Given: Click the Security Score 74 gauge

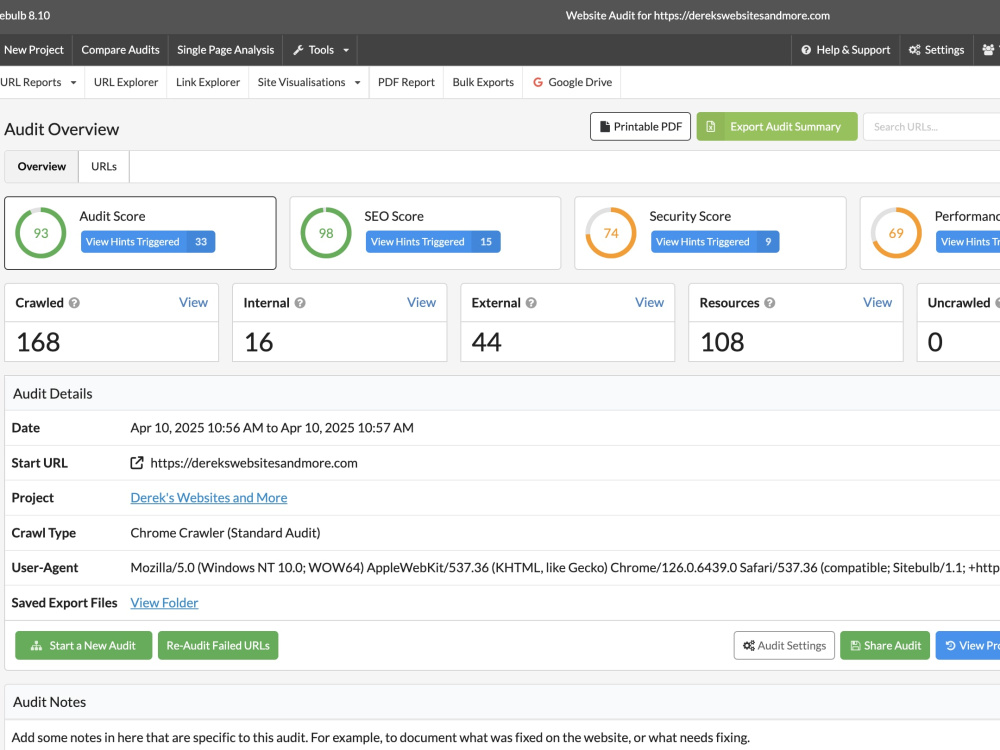Looking at the screenshot, I should [x=611, y=233].
